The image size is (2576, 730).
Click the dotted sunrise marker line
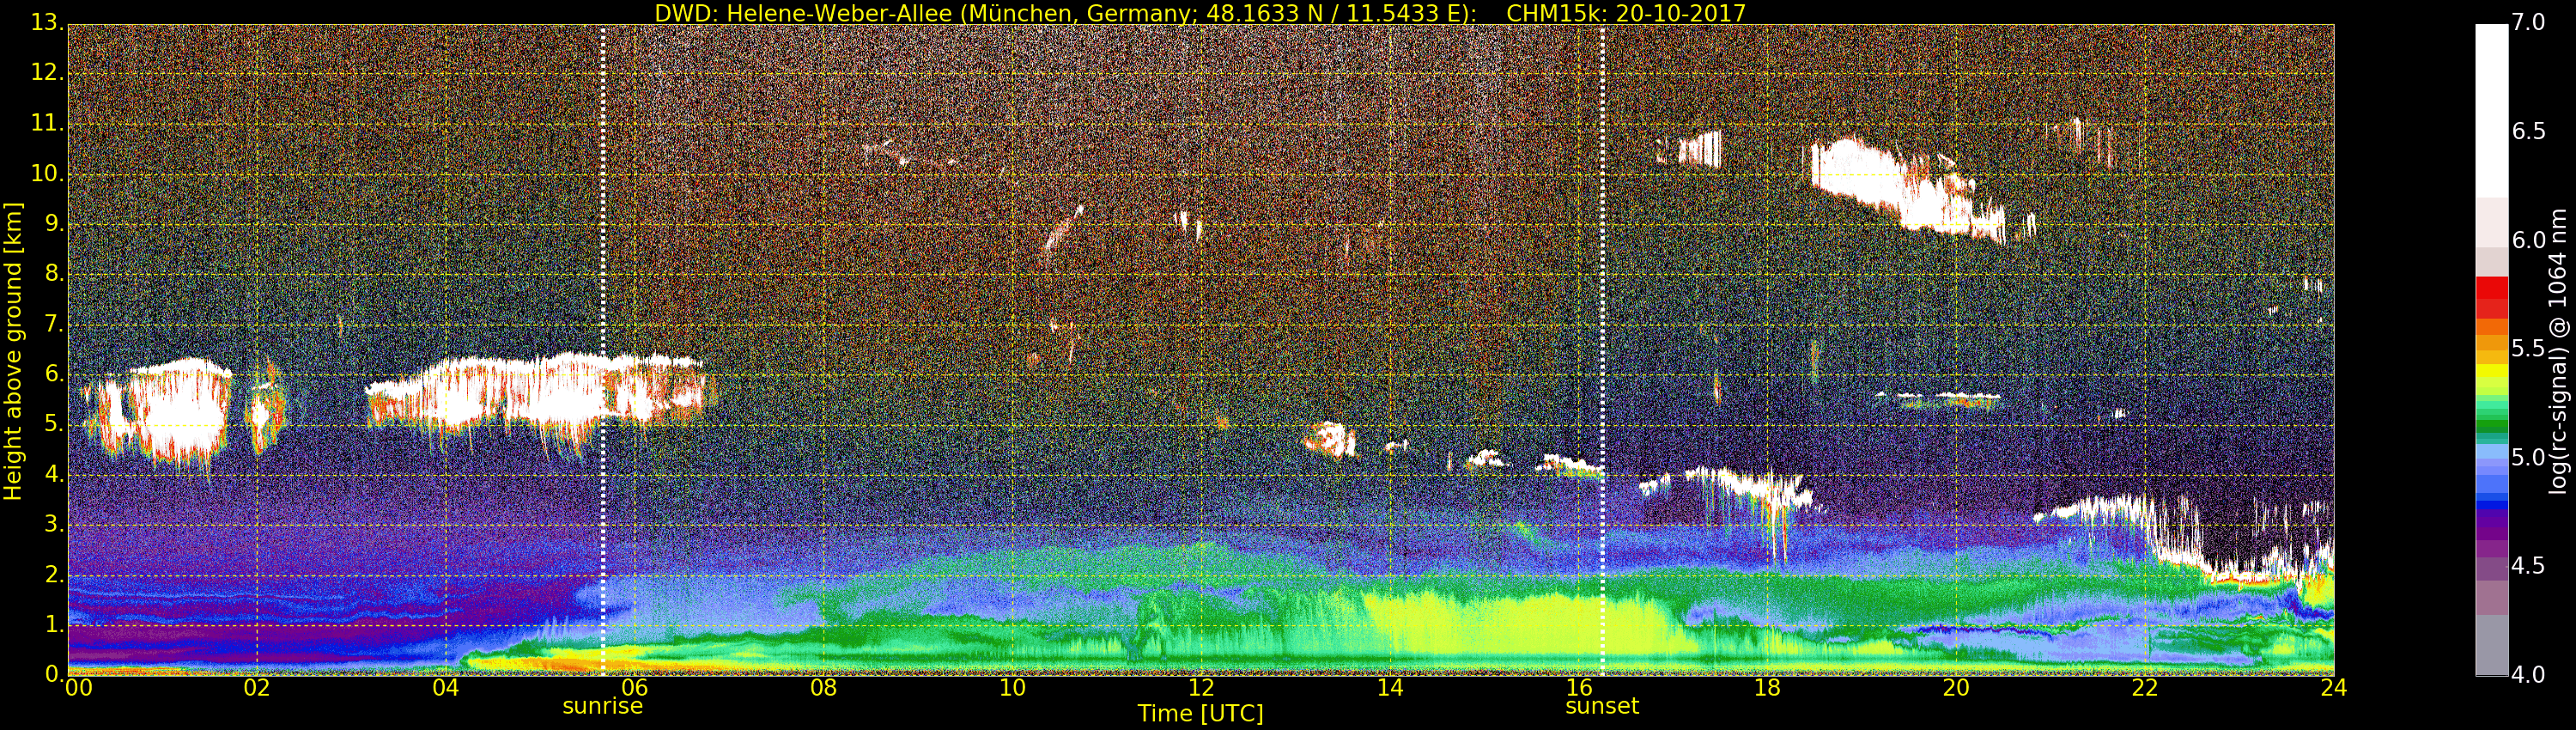pos(602,350)
